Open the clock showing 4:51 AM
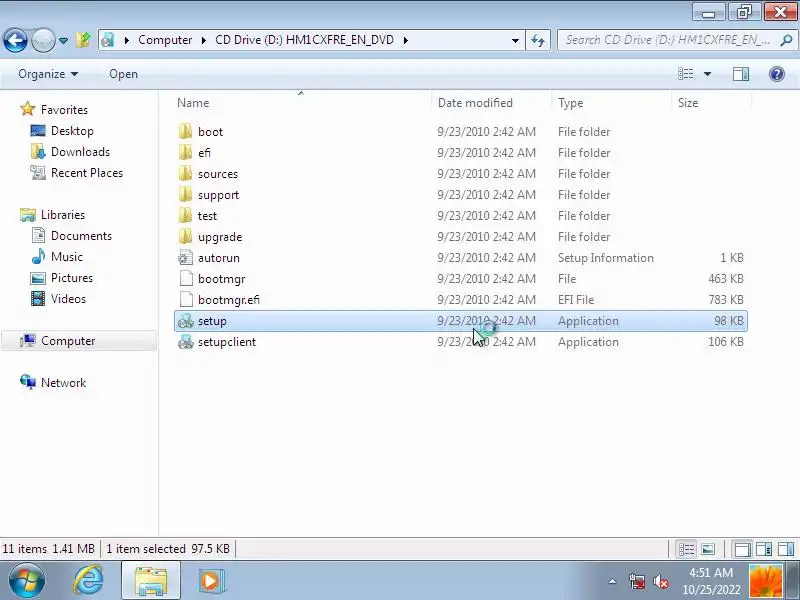The image size is (800, 600). [x=711, y=581]
